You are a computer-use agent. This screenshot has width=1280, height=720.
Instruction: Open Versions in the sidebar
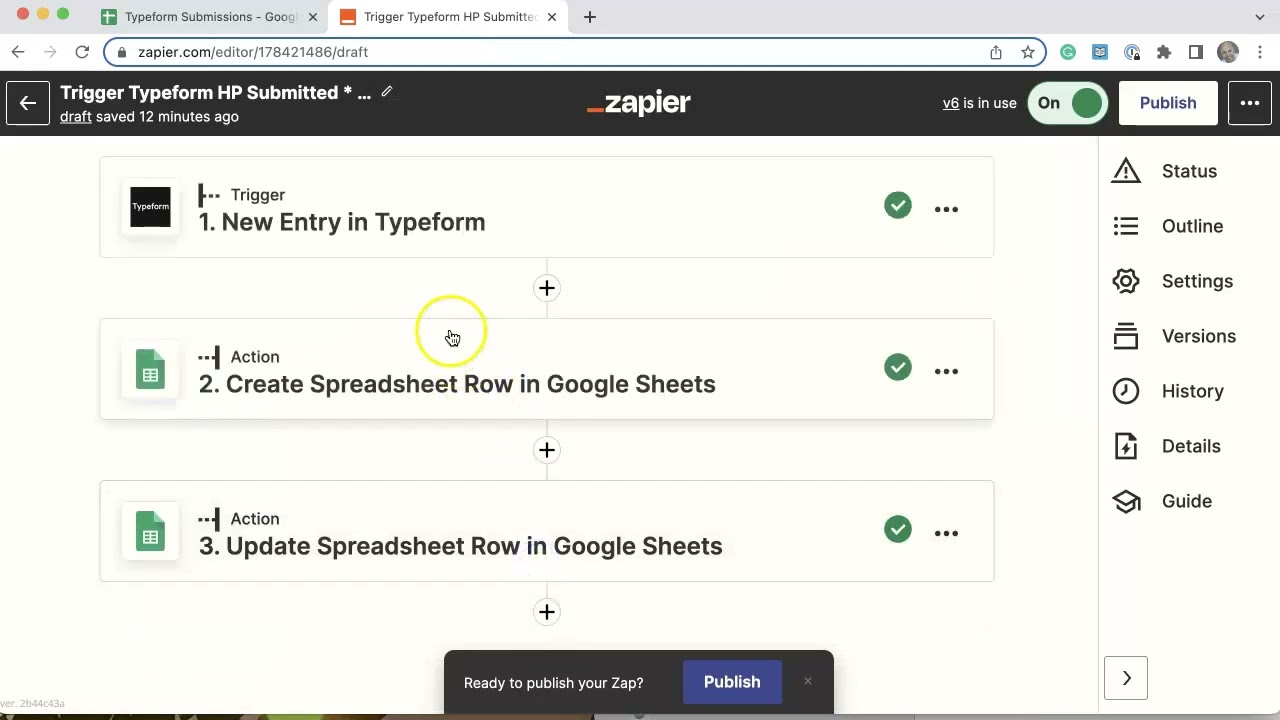click(1198, 336)
